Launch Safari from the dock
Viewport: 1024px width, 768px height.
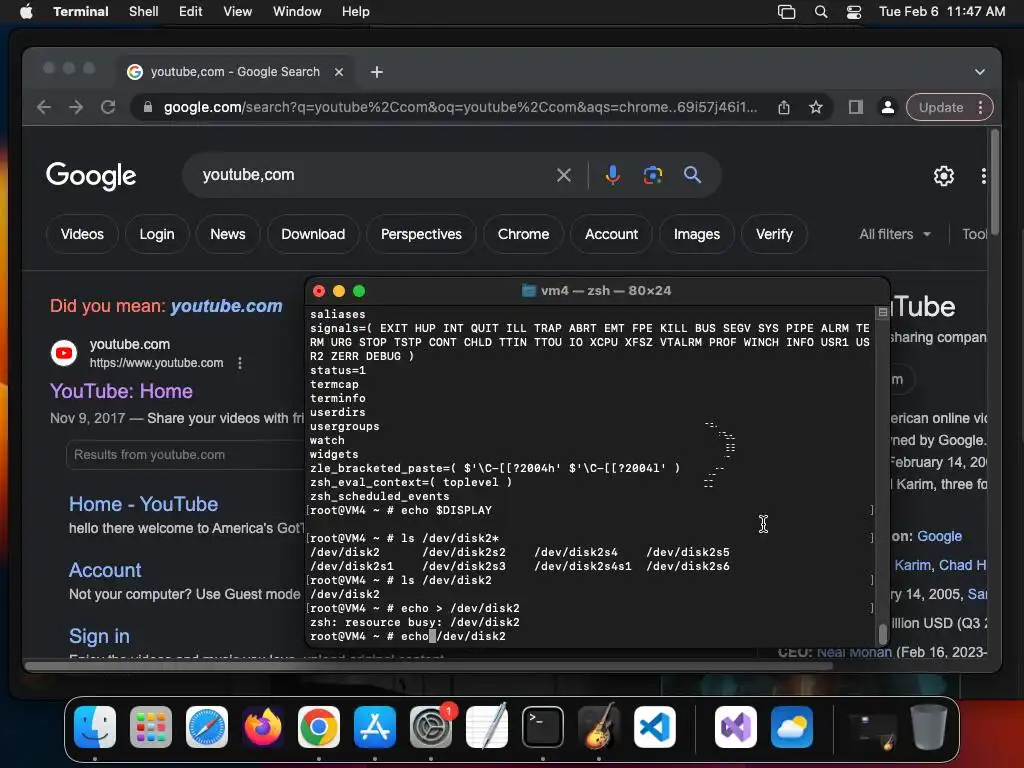[x=207, y=726]
